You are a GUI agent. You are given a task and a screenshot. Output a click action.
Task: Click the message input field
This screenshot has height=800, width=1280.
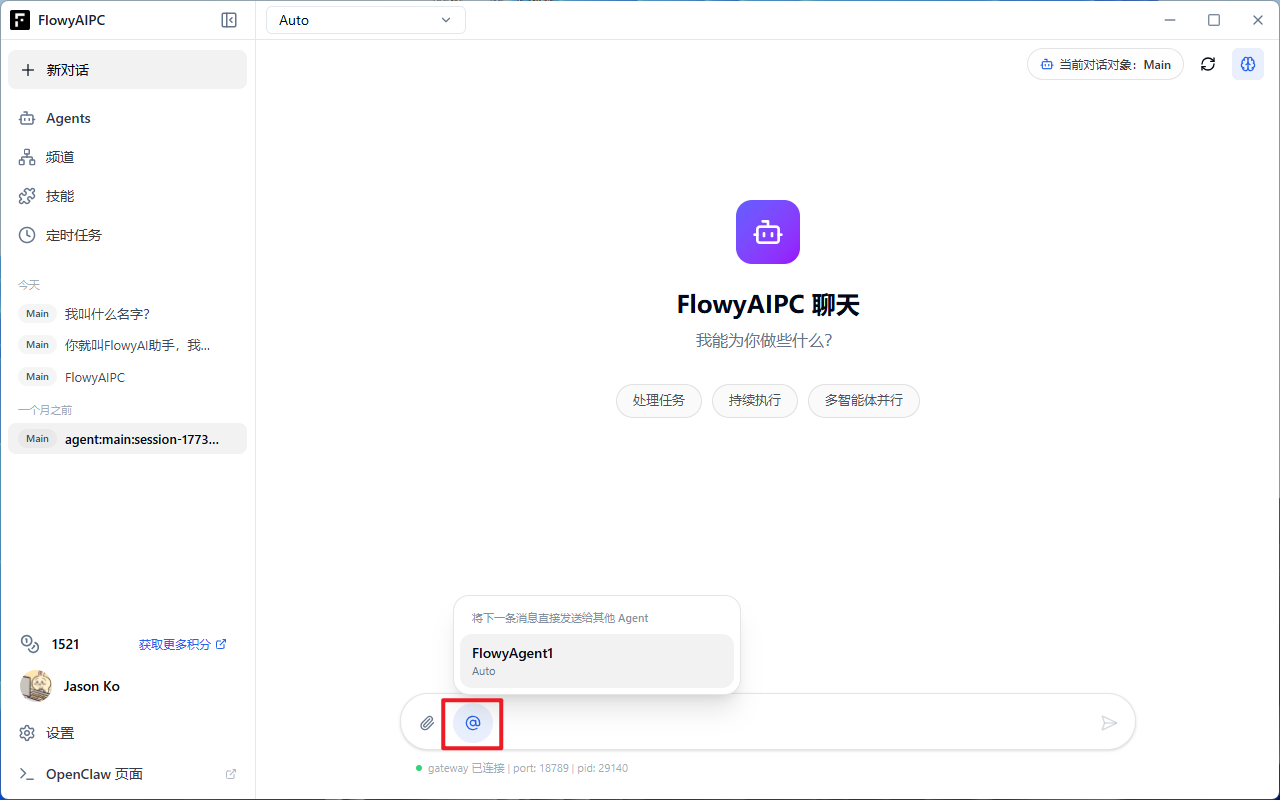(780, 722)
